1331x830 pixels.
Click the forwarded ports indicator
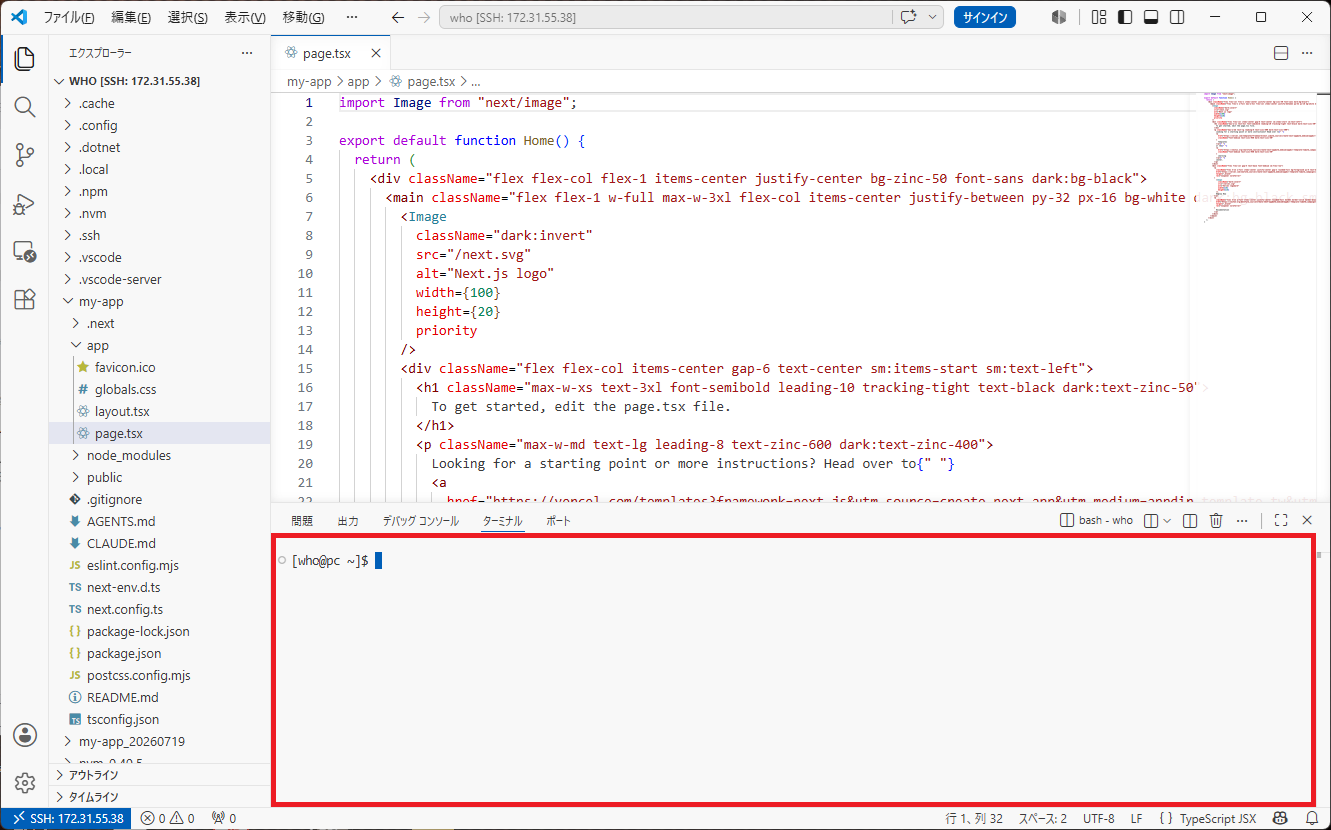click(x=224, y=818)
